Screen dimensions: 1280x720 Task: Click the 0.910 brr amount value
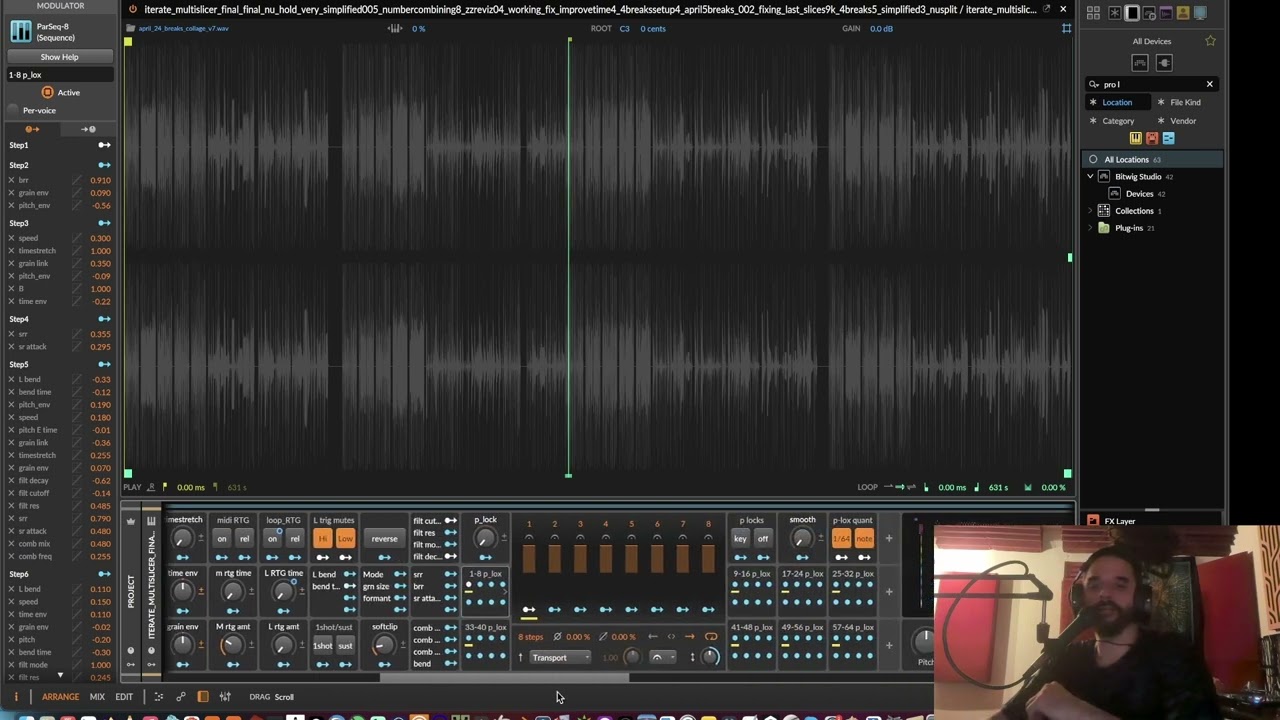click(x=100, y=180)
